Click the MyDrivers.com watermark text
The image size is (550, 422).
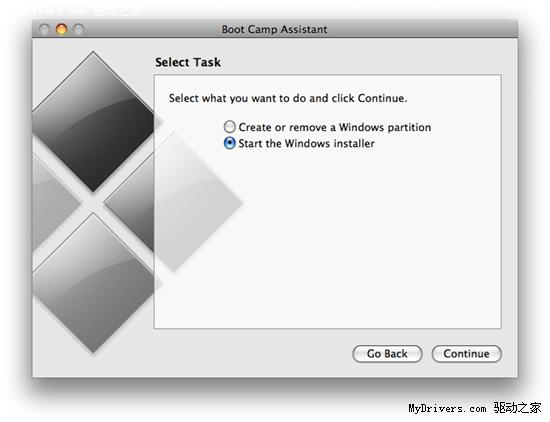(447, 408)
